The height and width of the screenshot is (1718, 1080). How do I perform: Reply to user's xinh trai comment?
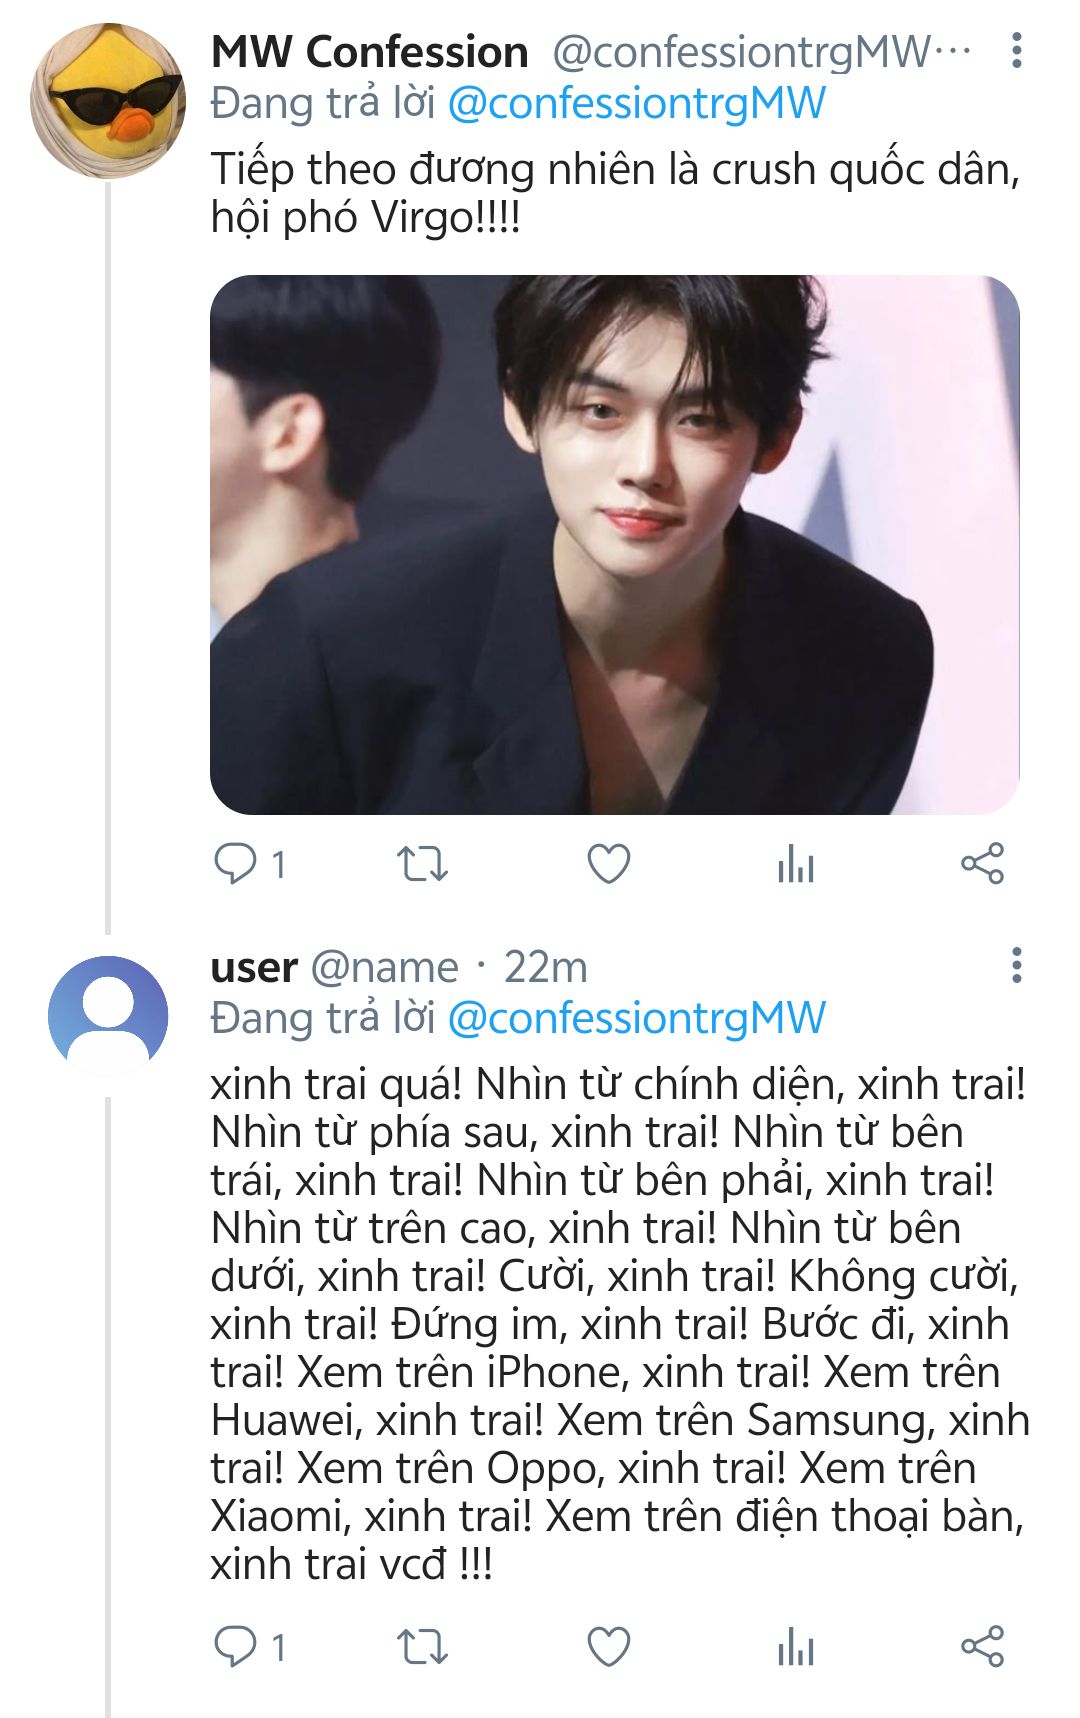250,1646
